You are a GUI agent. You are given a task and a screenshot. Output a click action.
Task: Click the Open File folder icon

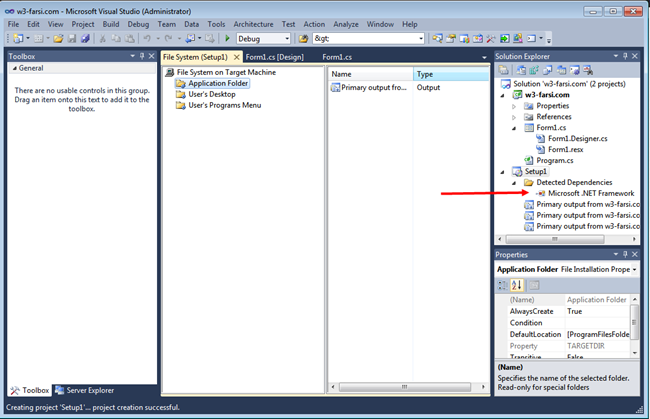pos(58,39)
